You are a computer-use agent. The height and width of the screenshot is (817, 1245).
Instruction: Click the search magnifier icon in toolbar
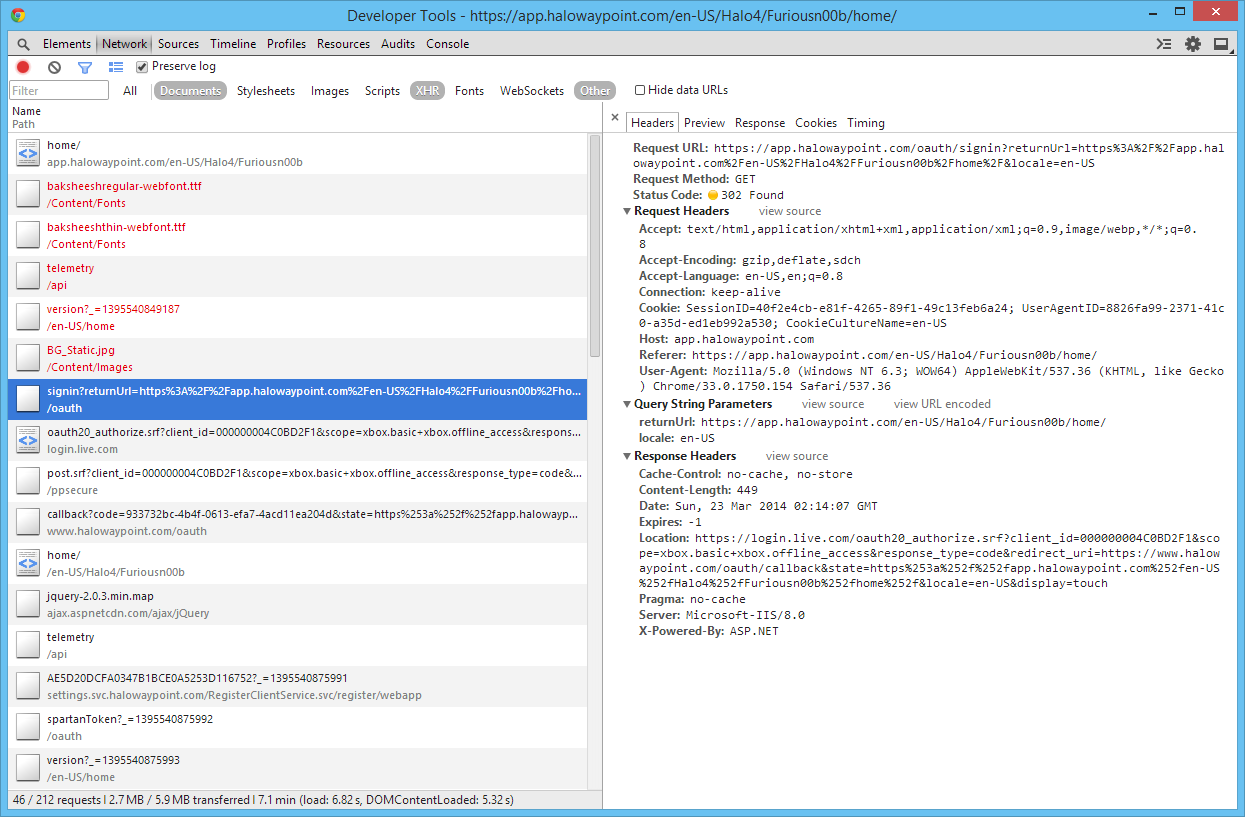click(x=23, y=44)
